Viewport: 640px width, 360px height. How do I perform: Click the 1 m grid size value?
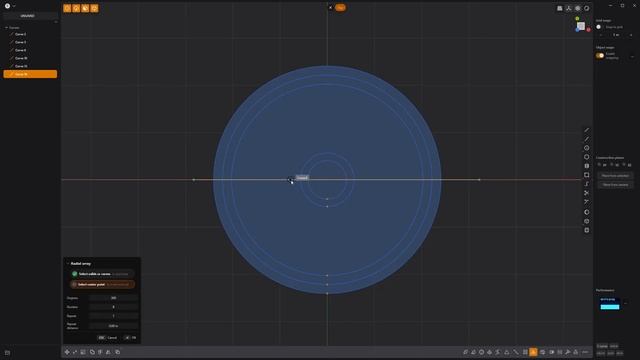tap(616, 35)
